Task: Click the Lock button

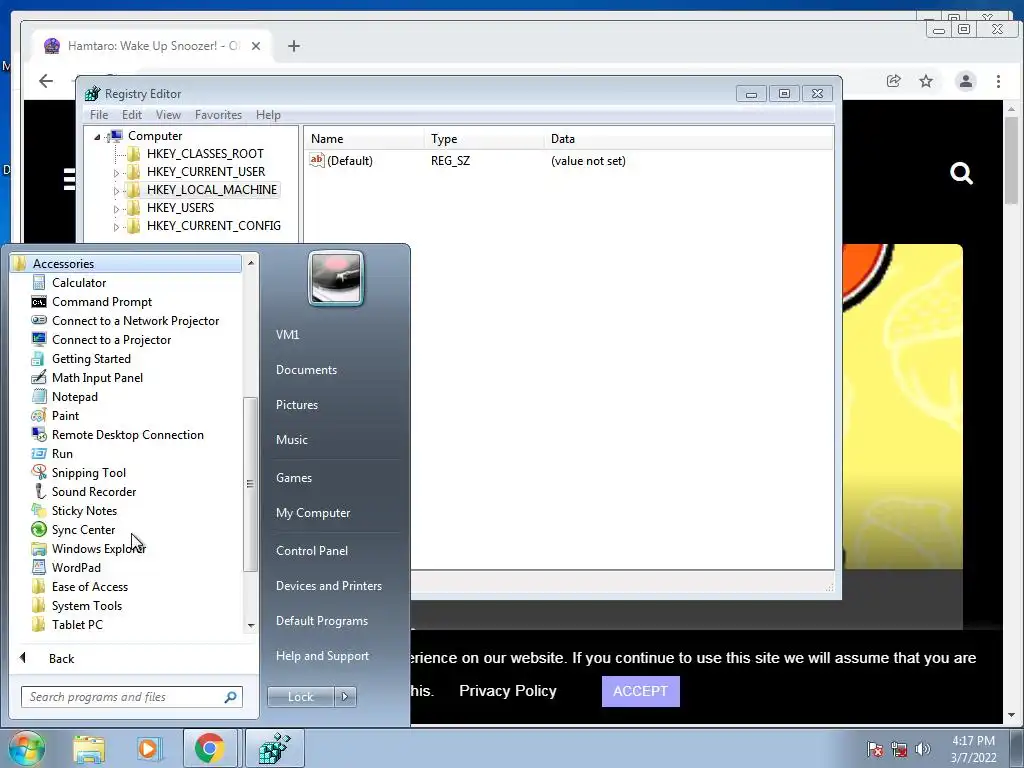Action: [300, 697]
